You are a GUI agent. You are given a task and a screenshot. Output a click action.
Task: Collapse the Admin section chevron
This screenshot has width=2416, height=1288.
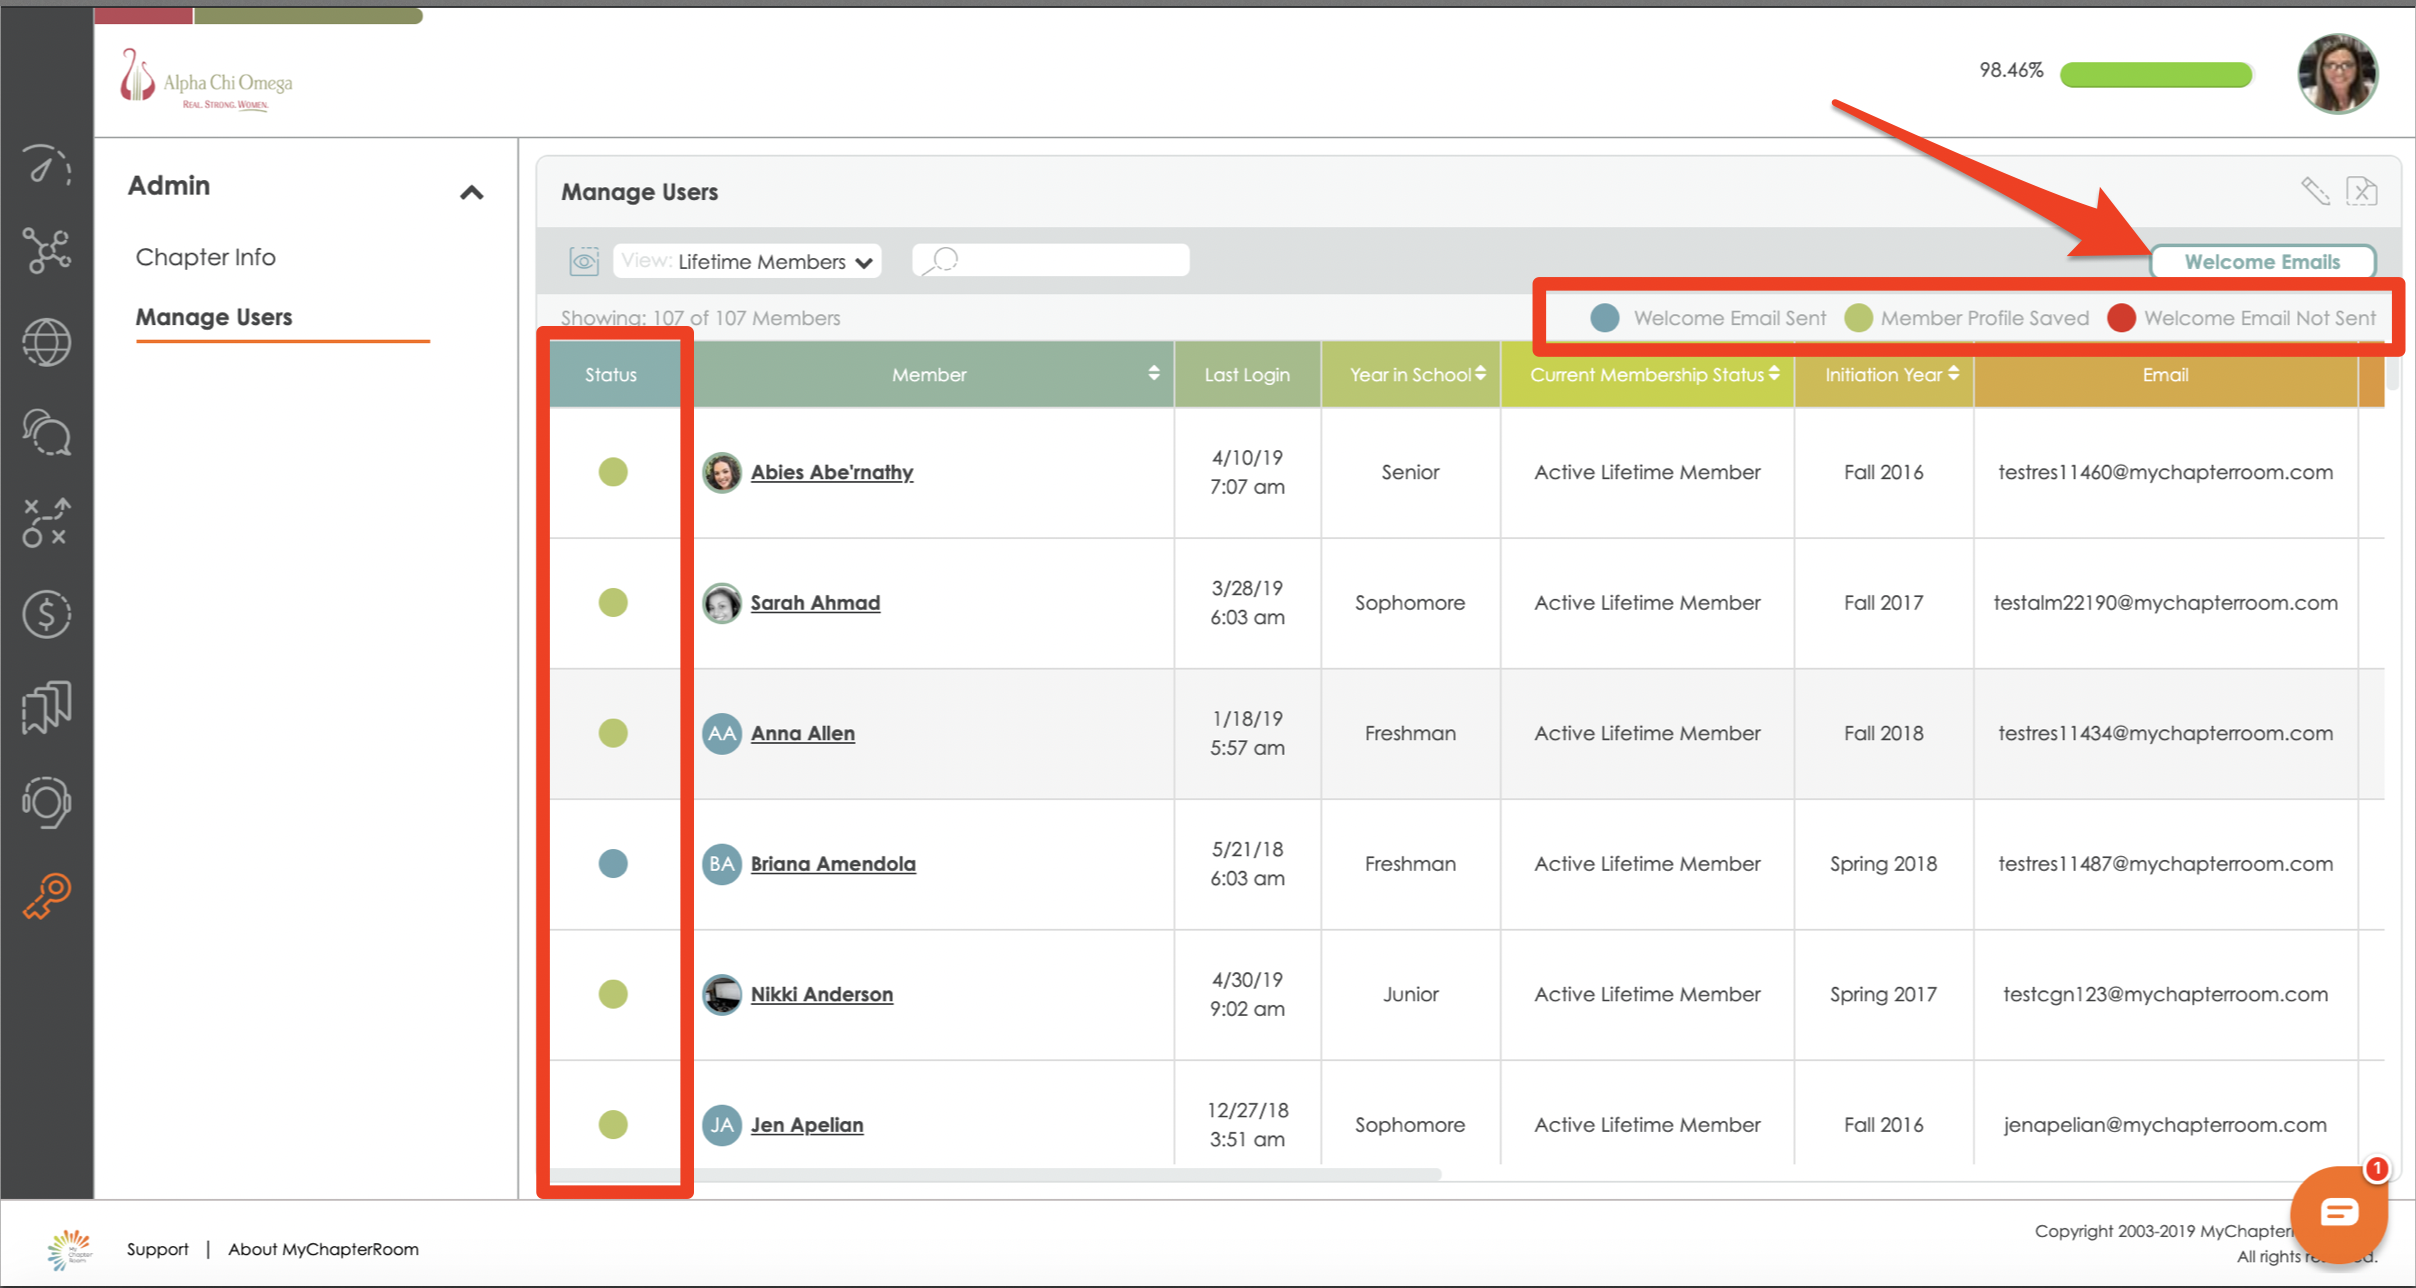click(471, 192)
